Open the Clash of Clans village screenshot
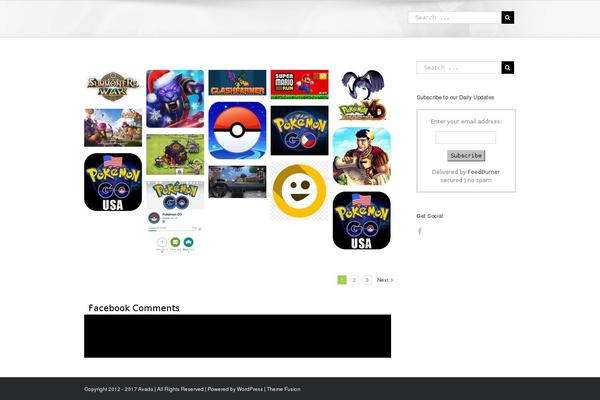The height and width of the screenshot is (400, 600). point(175,154)
